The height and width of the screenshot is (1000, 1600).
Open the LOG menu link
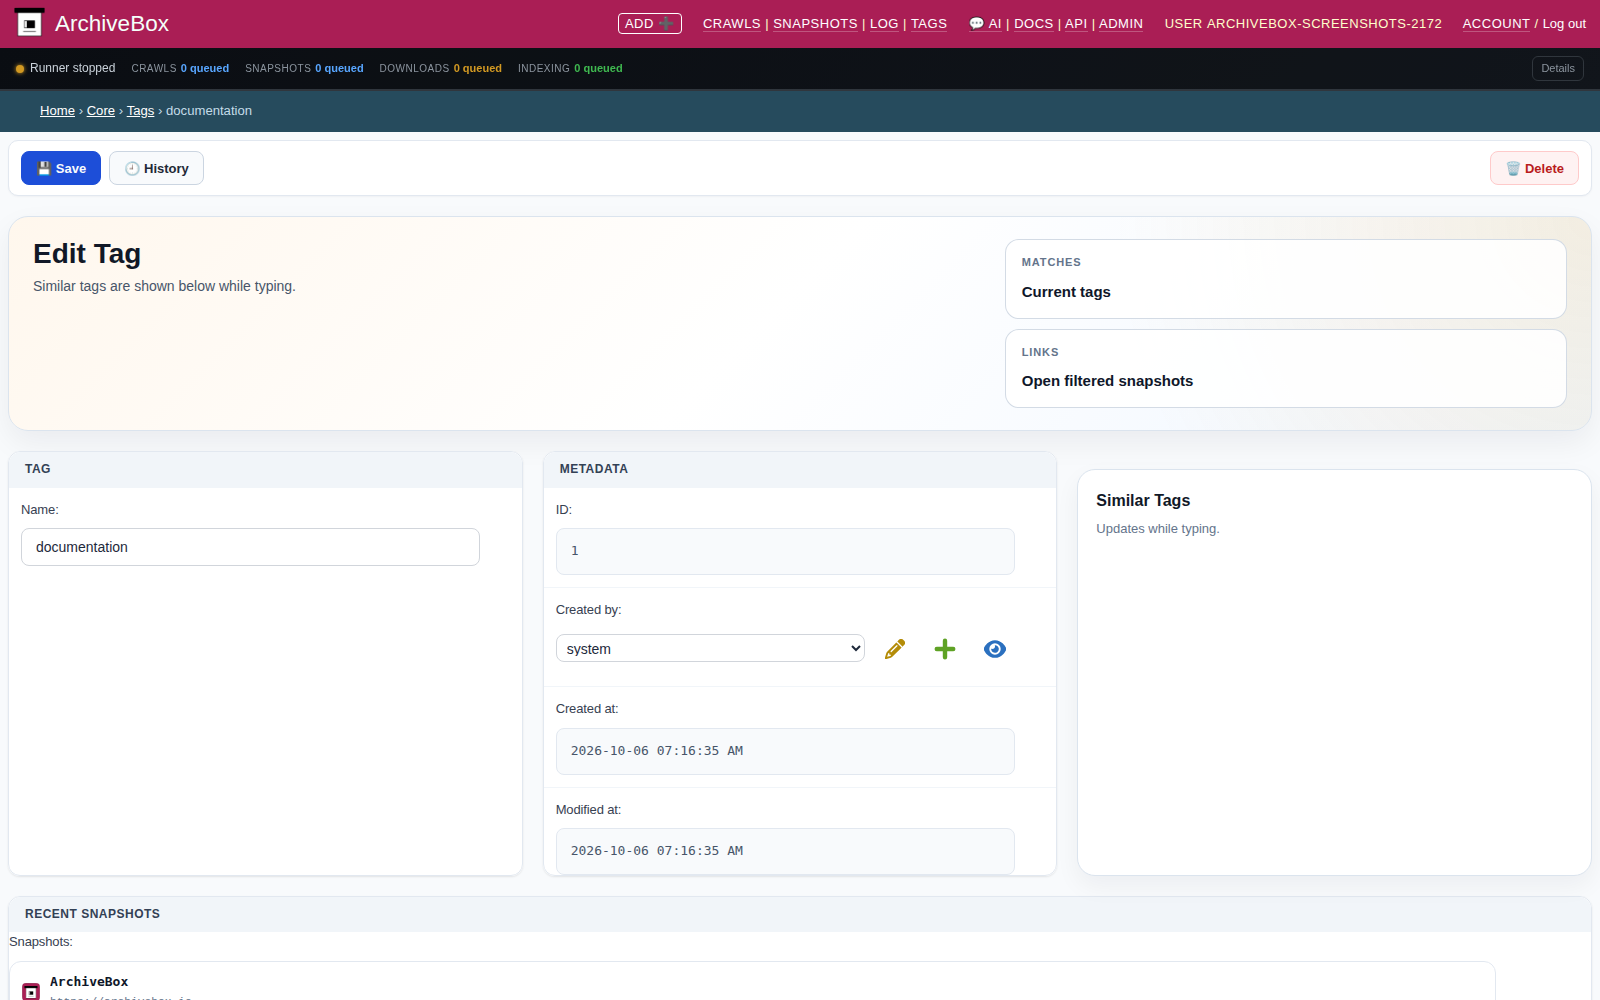(x=884, y=23)
